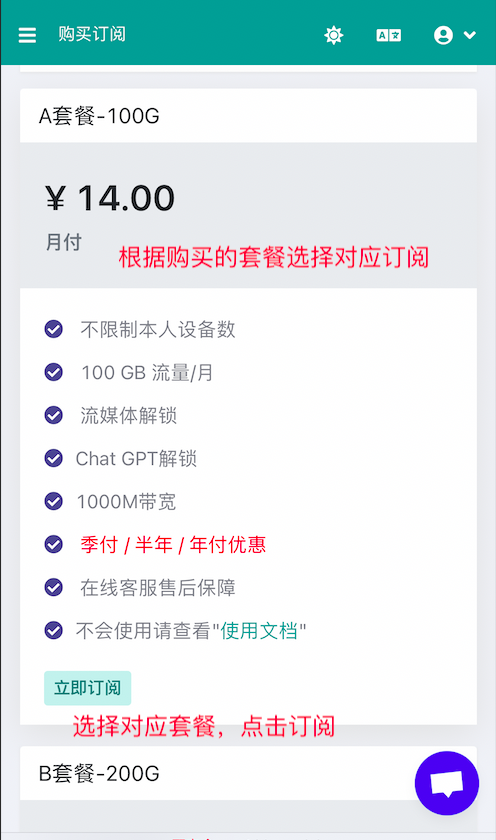This screenshot has height=840, width=496.
Task: Click checkmark beside 季付 / 半年 / 年付优惠
Action: tap(54, 544)
